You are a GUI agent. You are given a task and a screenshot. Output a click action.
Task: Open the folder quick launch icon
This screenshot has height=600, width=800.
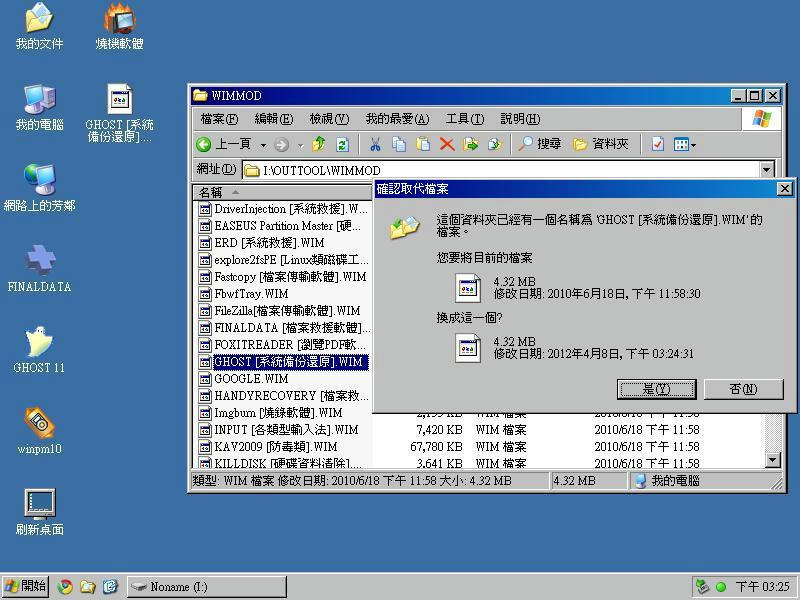(88, 587)
